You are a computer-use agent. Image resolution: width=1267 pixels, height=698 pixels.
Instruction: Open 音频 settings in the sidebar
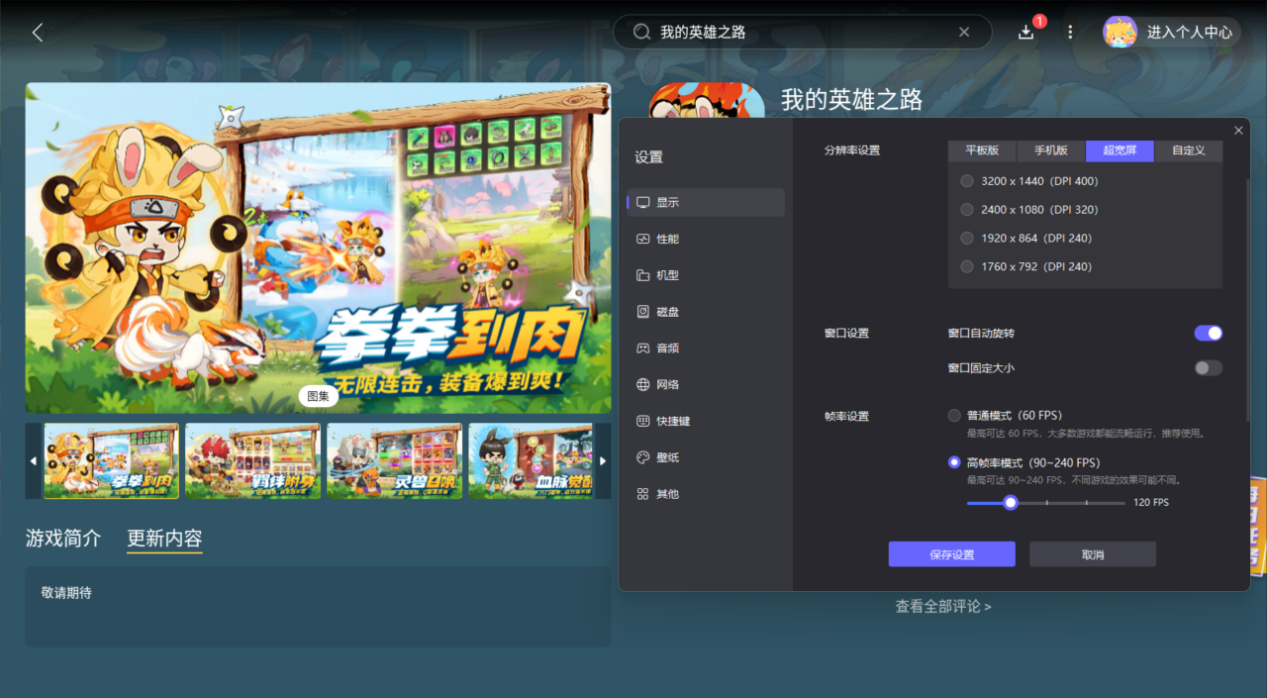(x=706, y=348)
